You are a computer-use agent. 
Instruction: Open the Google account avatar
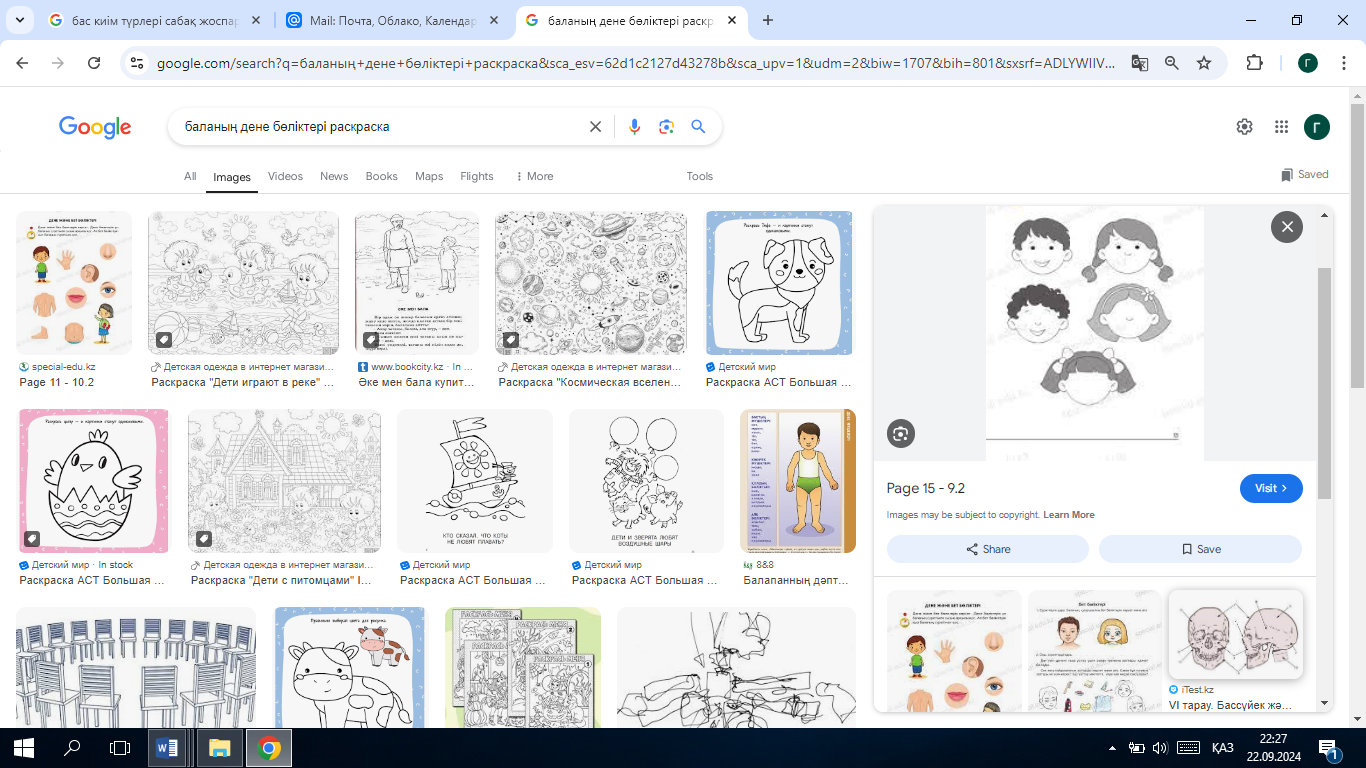click(x=1317, y=127)
